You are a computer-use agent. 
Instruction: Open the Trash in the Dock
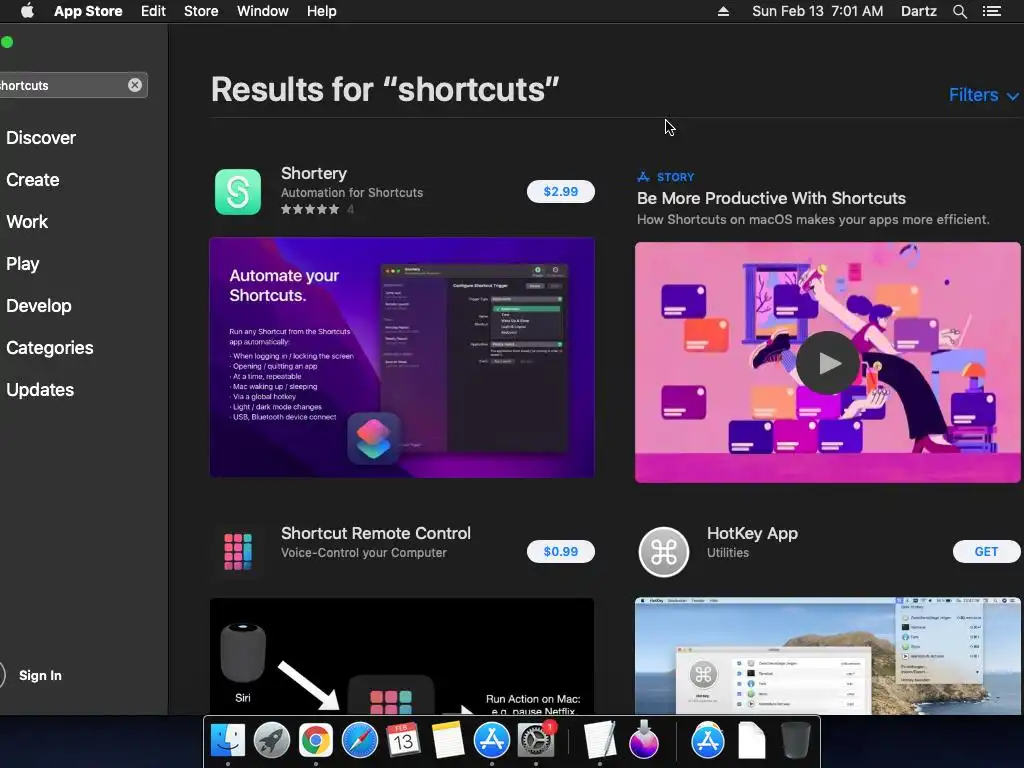pos(796,741)
